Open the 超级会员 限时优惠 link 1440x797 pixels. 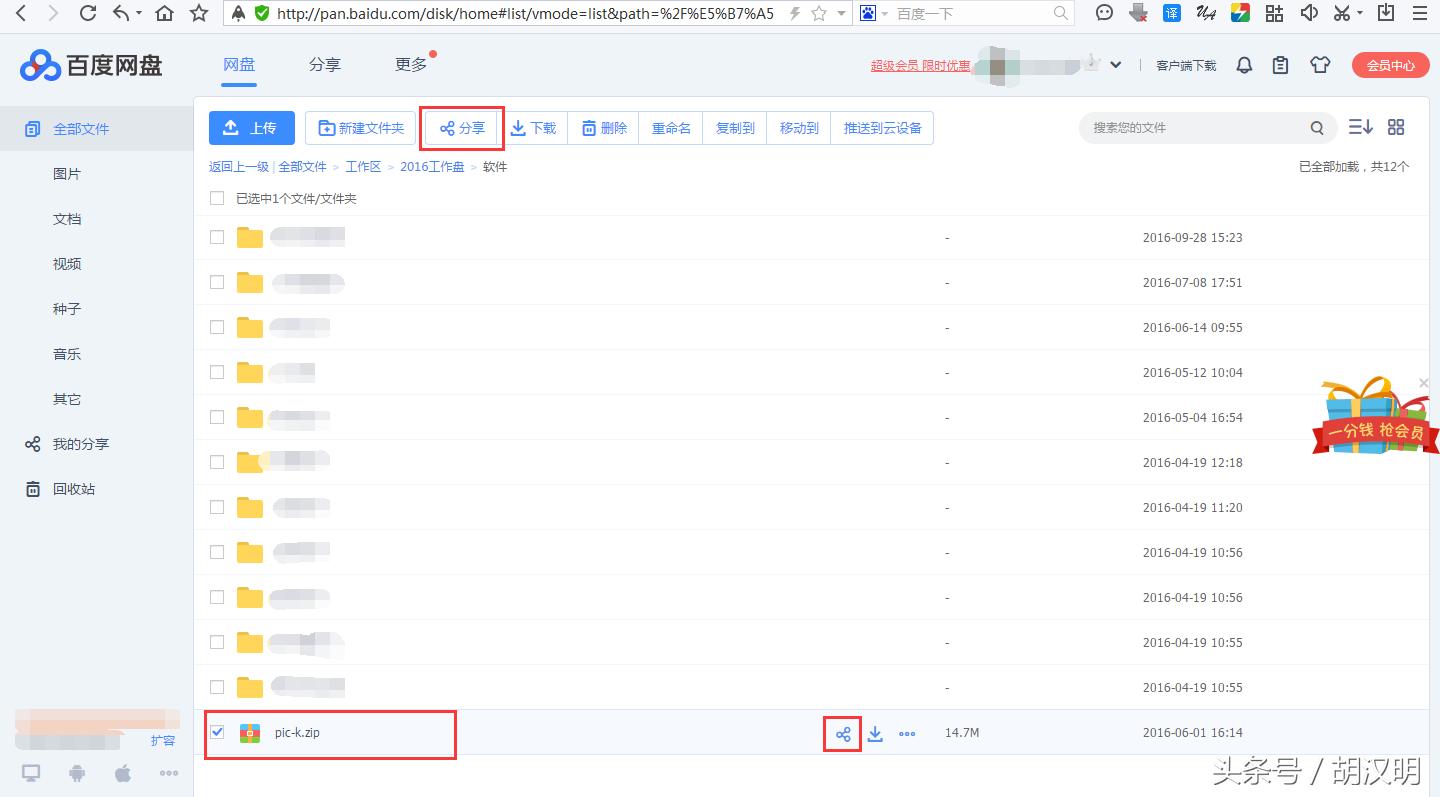pos(920,66)
